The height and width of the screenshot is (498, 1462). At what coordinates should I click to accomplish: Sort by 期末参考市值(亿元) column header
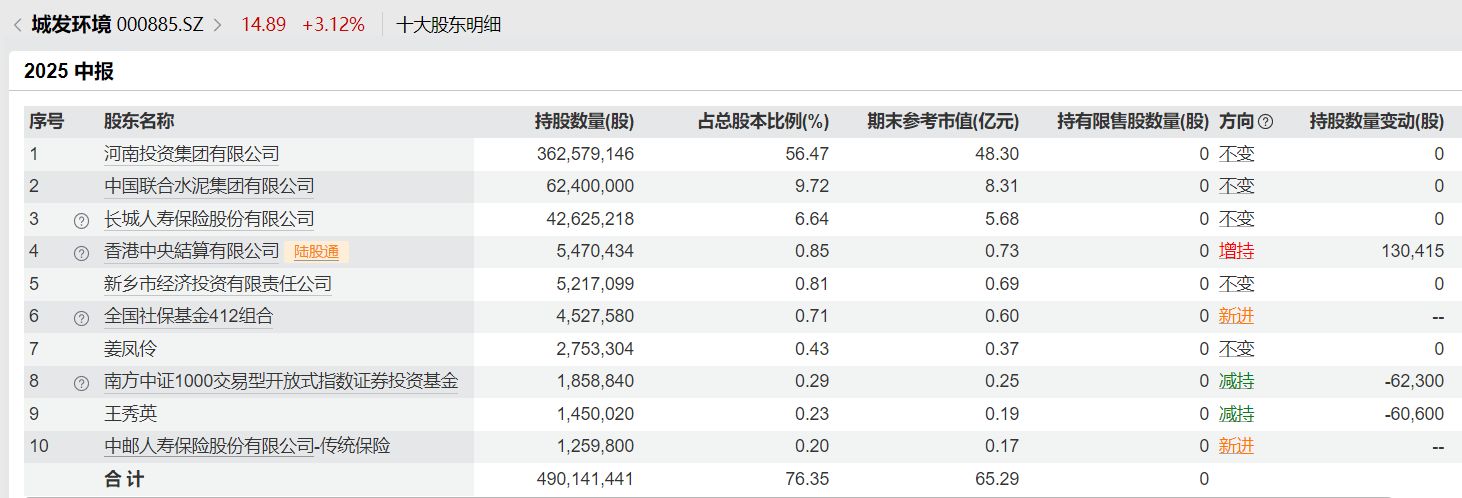pyautogui.click(x=942, y=122)
